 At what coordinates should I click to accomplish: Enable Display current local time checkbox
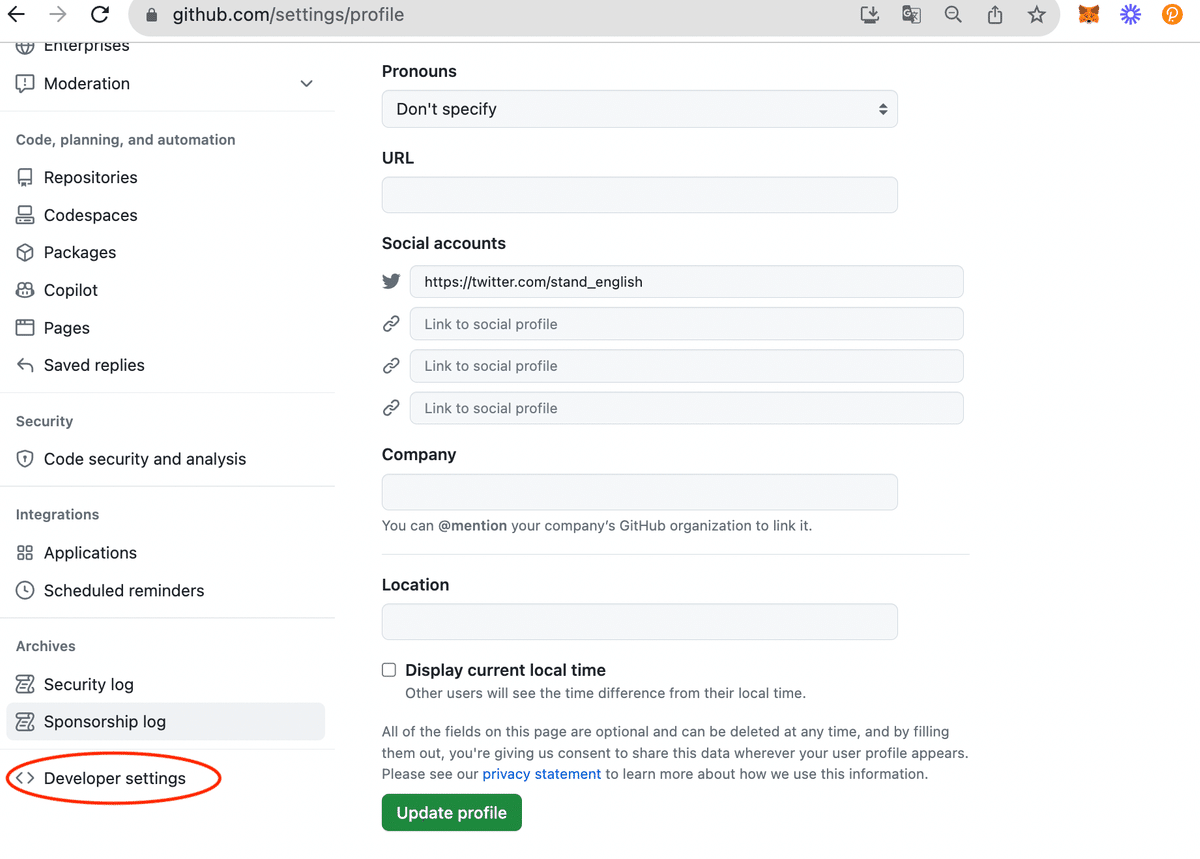click(x=389, y=670)
